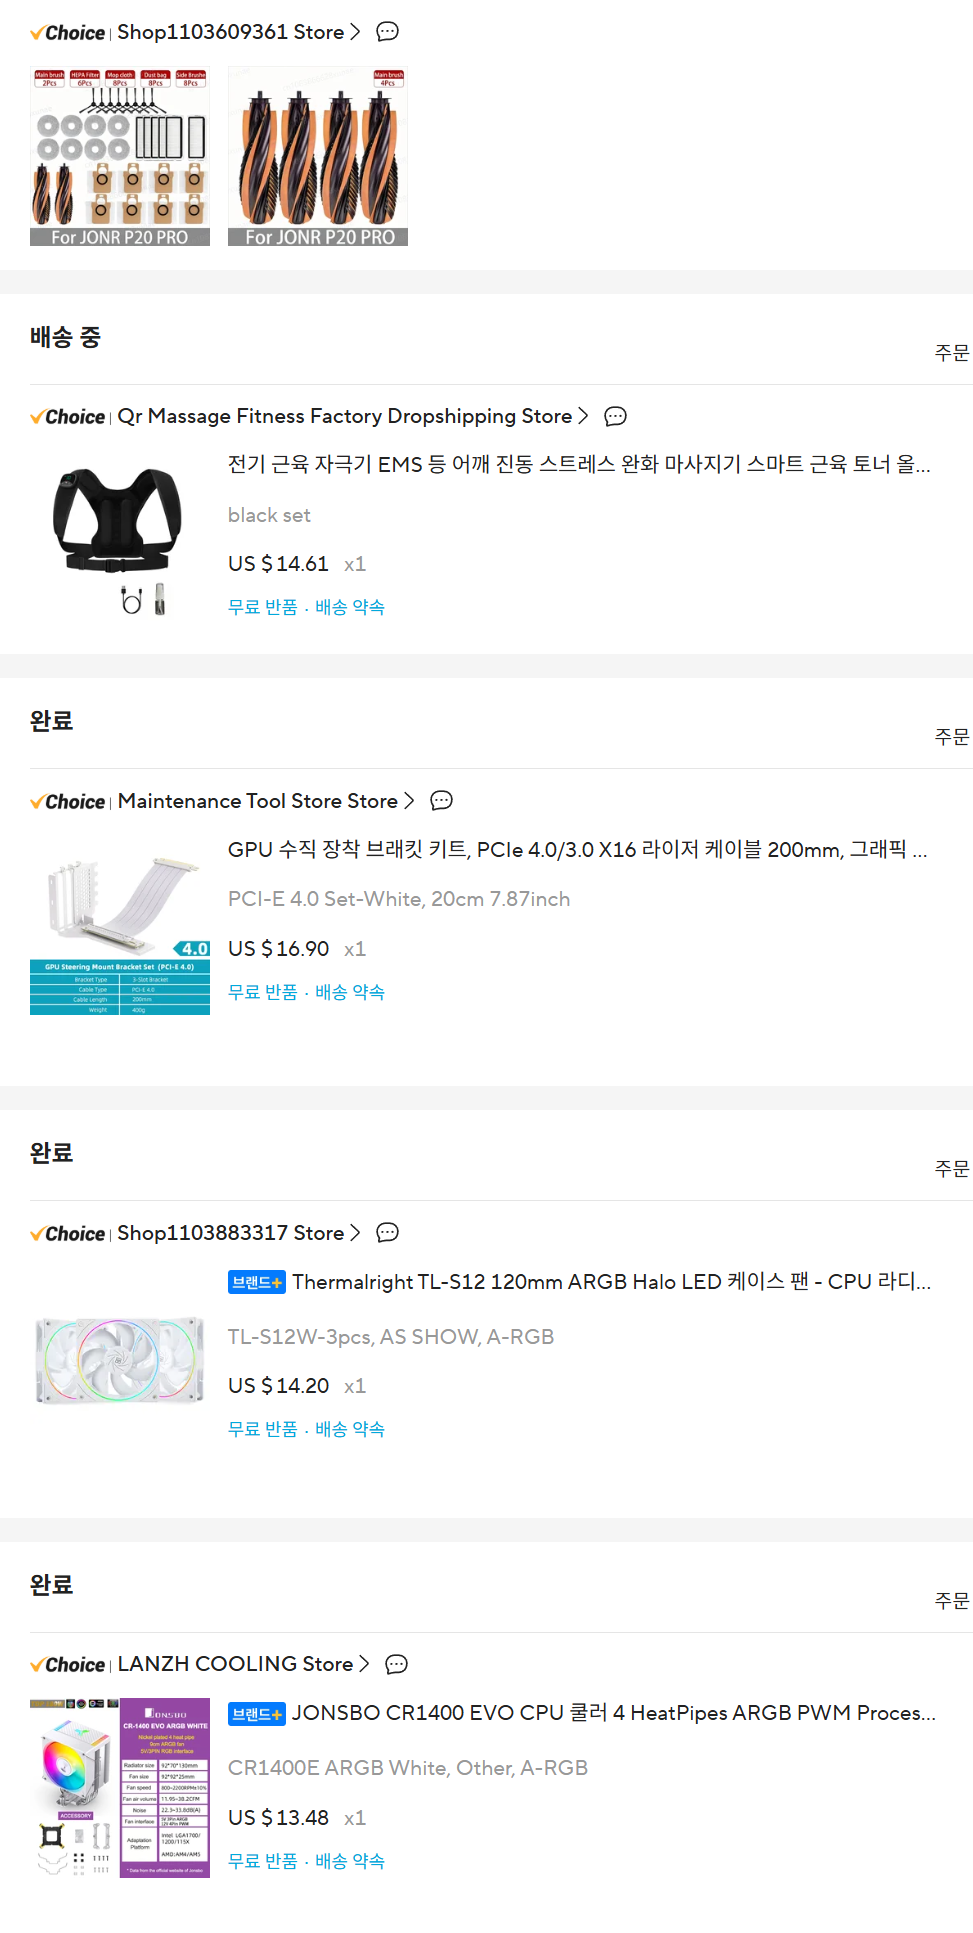
Task: Click 브랜드+ badge on Thermalright fan listing
Action: click(x=257, y=1282)
